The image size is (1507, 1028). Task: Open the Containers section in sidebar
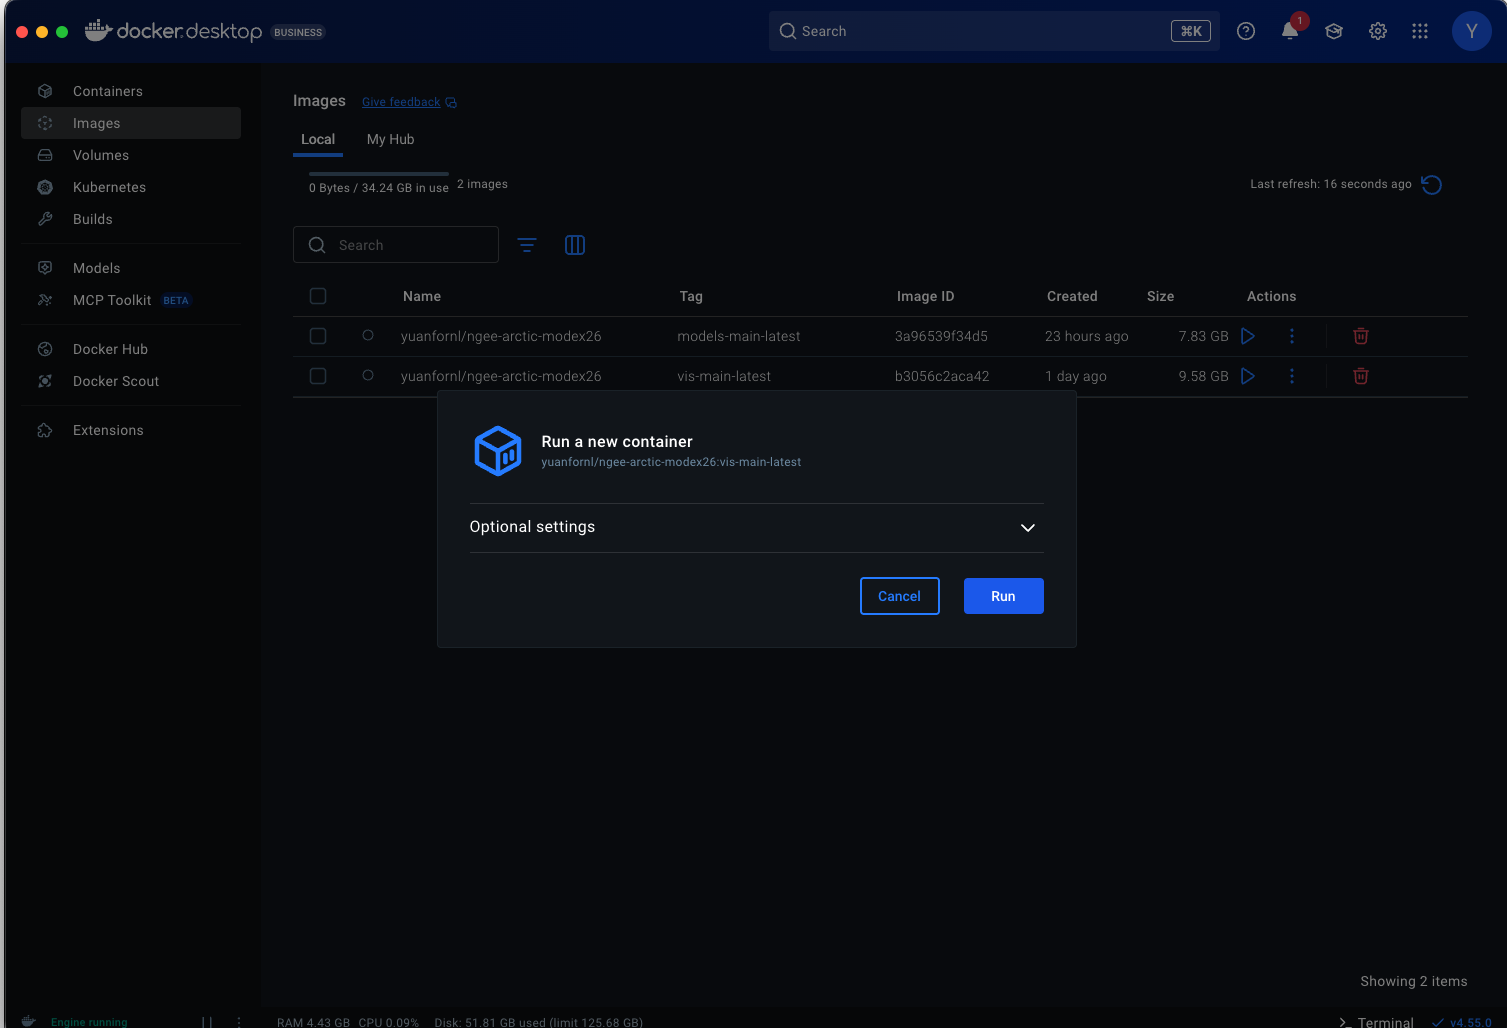(x=106, y=91)
